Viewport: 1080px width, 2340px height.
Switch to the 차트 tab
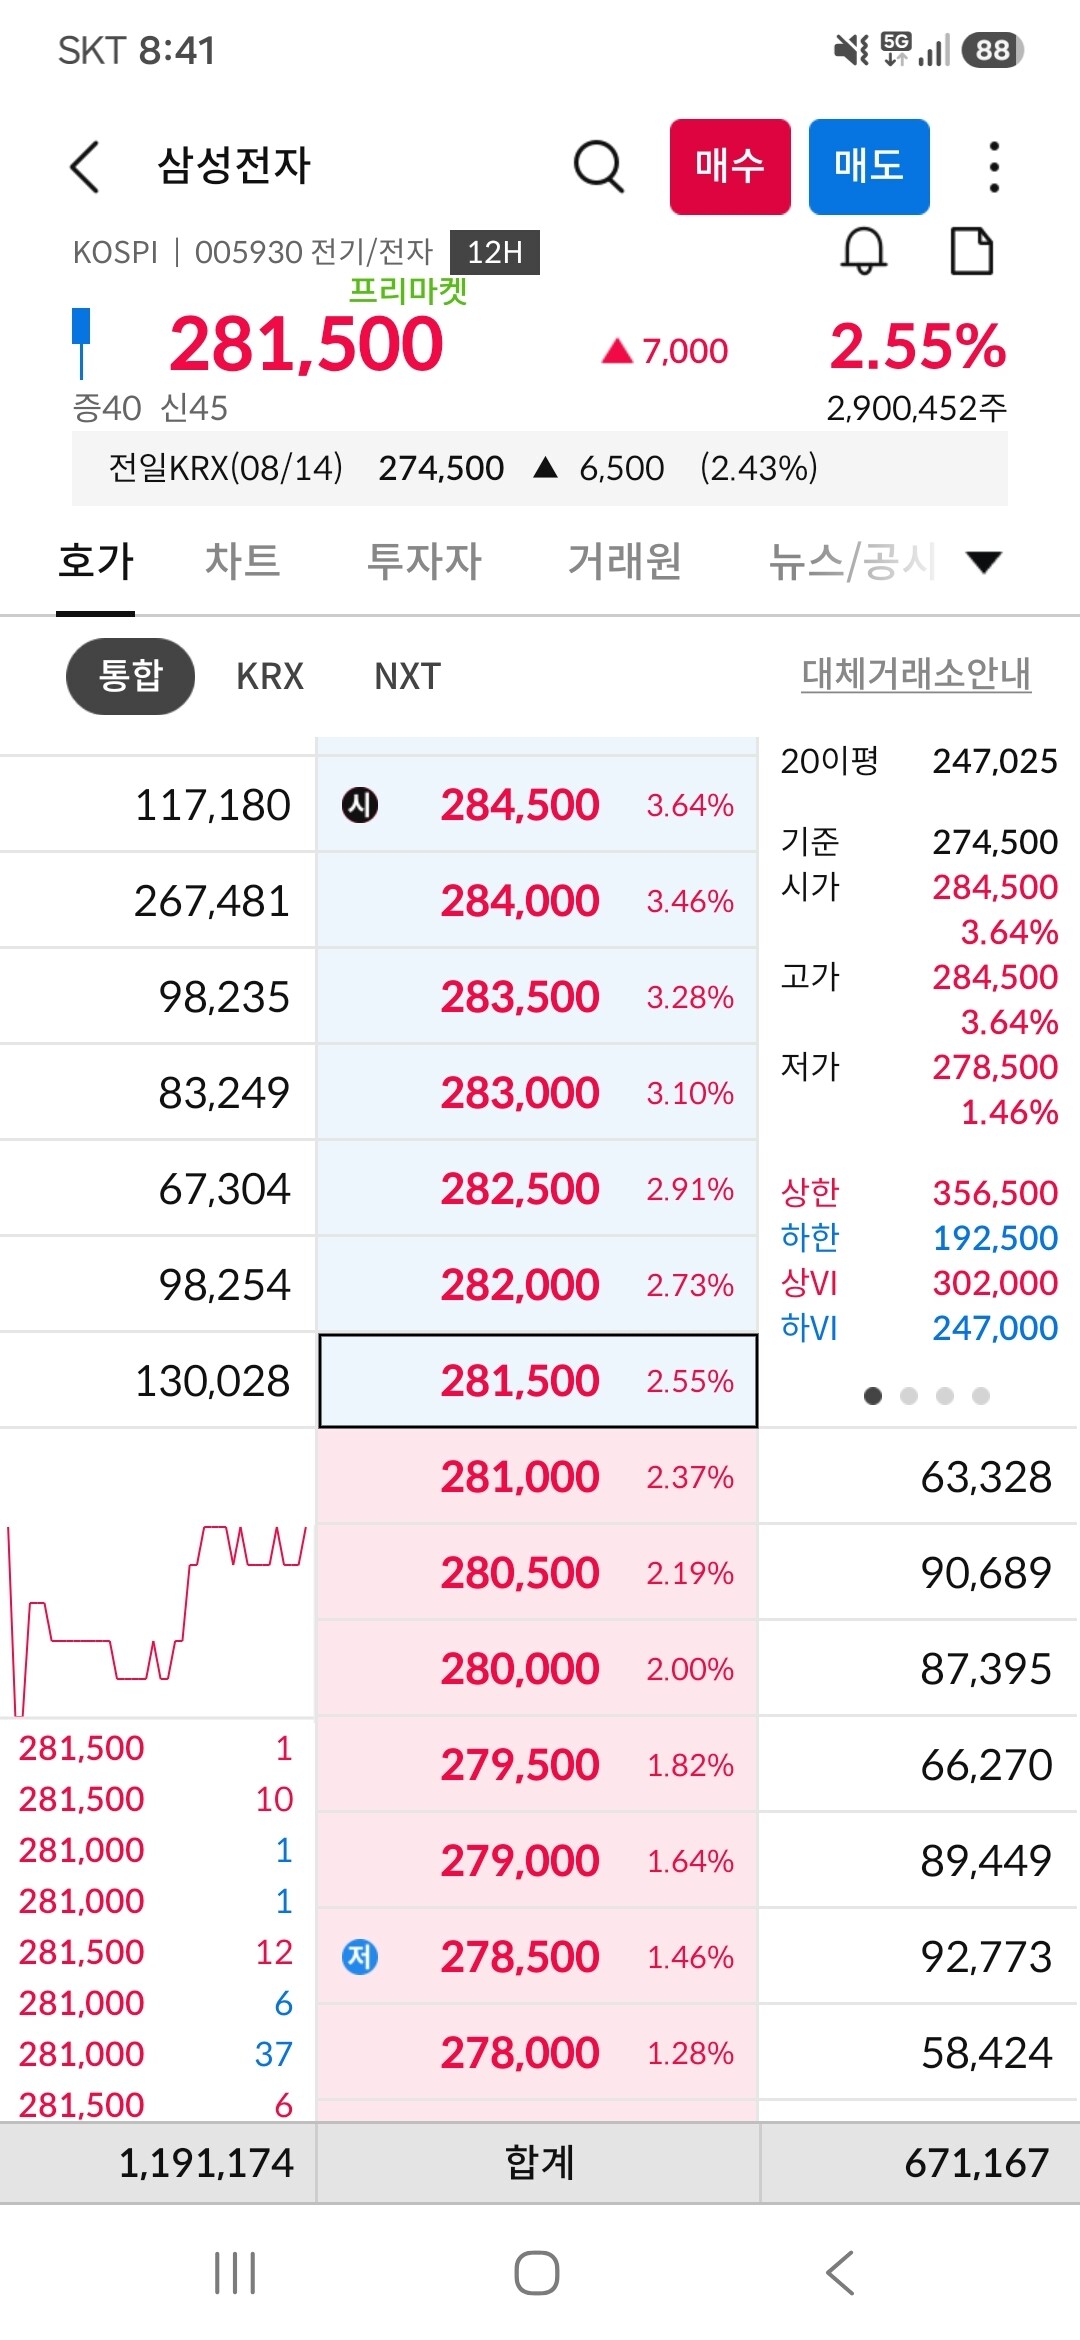tap(242, 561)
